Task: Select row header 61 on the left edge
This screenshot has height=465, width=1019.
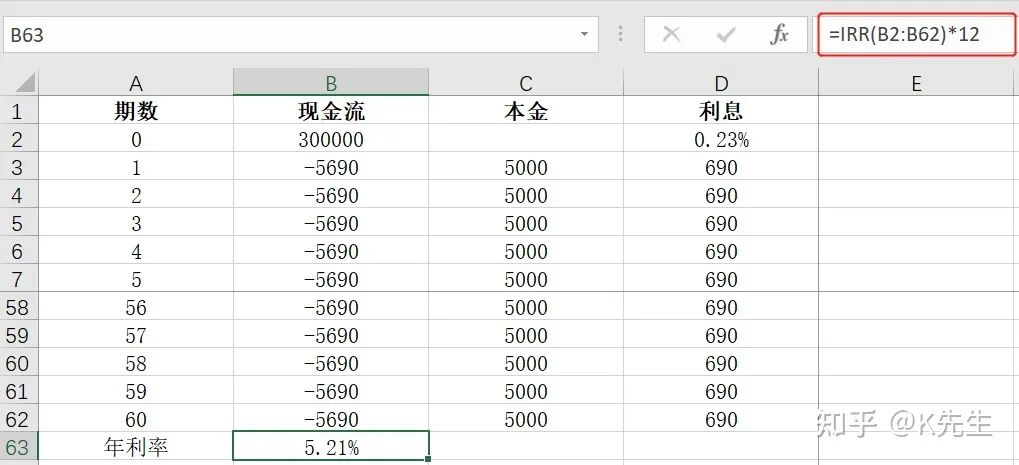Action: tap(19, 391)
